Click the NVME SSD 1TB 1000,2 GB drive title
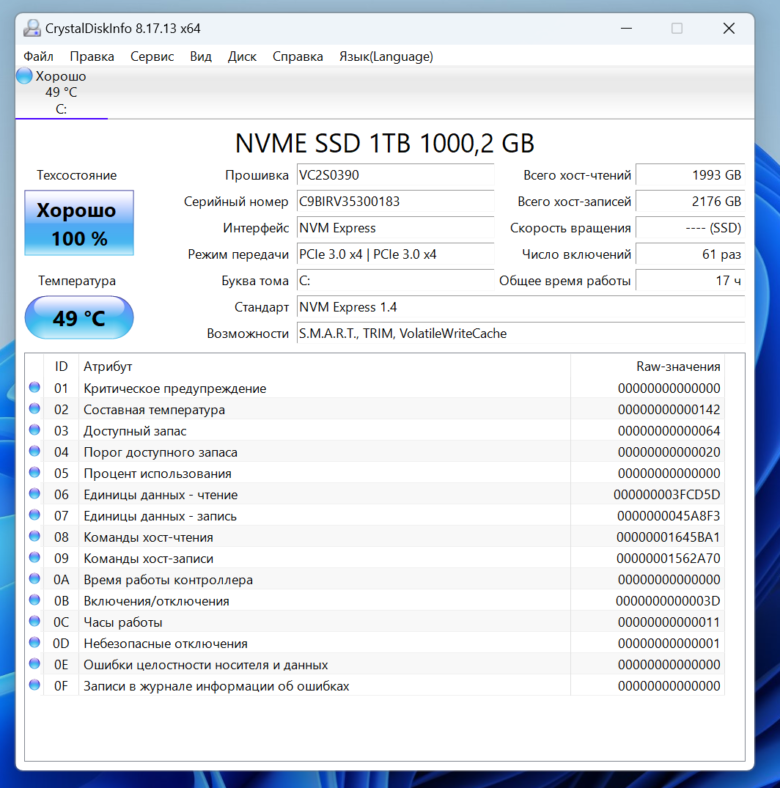780x788 pixels. point(384,143)
